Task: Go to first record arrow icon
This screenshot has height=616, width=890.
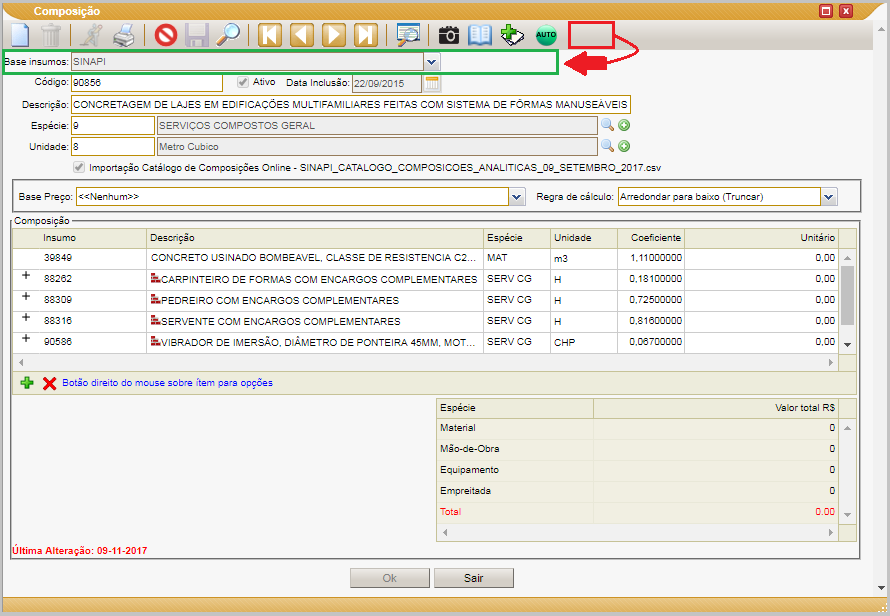Action: click(x=270, y=35)
